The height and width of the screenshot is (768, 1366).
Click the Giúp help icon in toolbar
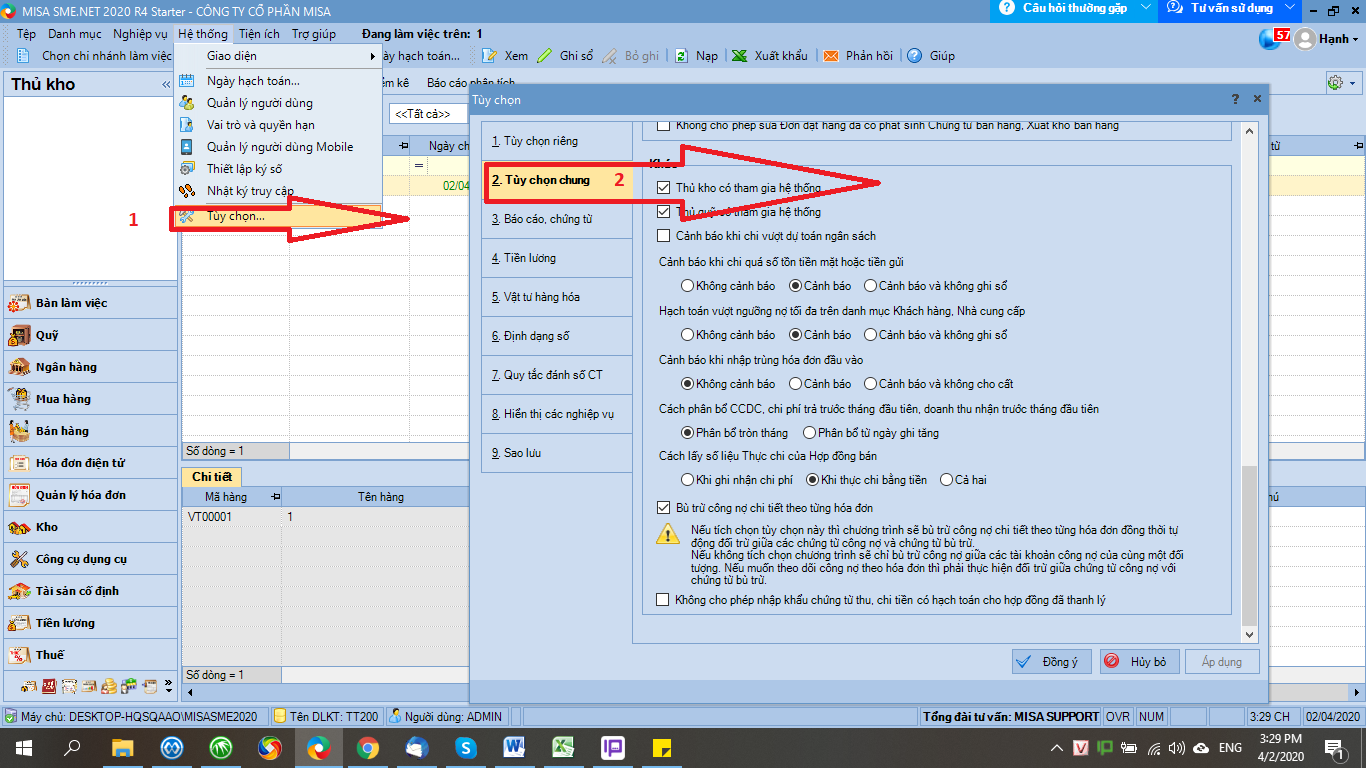click(x=914, y=56)
